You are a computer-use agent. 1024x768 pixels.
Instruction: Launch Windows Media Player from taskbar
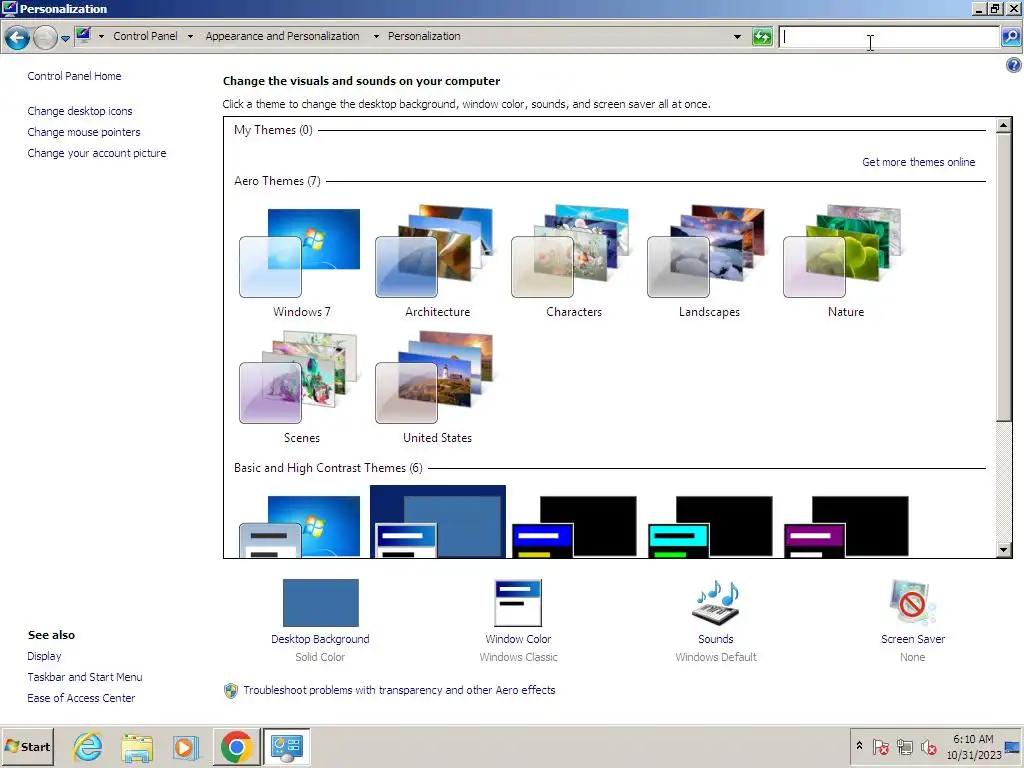(x=185, y=746)
